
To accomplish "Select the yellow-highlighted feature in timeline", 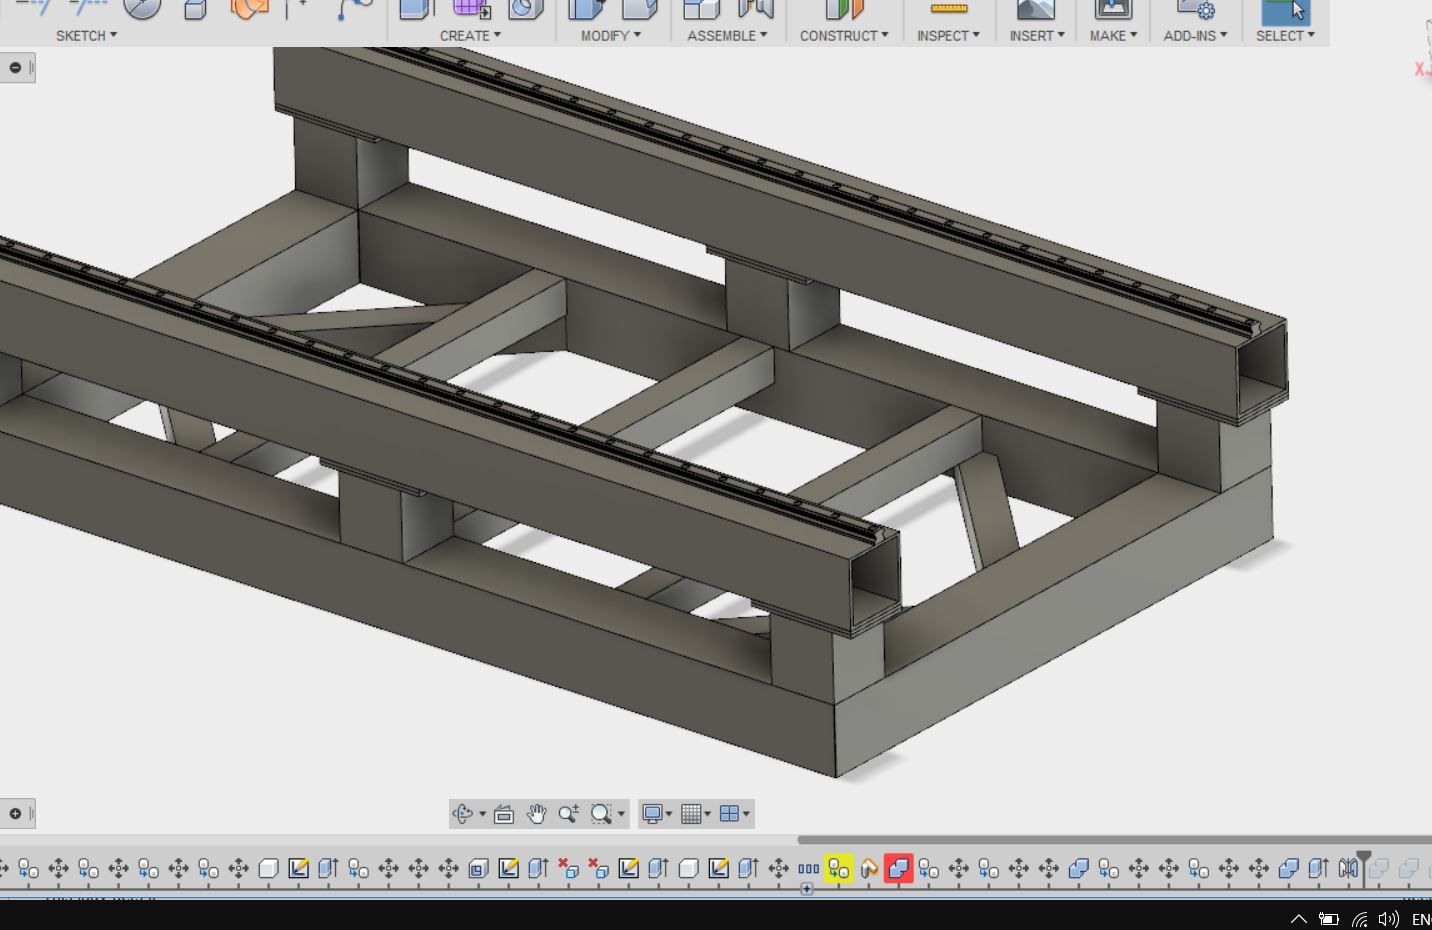I will pyautogui.click(x=839, y=868).
